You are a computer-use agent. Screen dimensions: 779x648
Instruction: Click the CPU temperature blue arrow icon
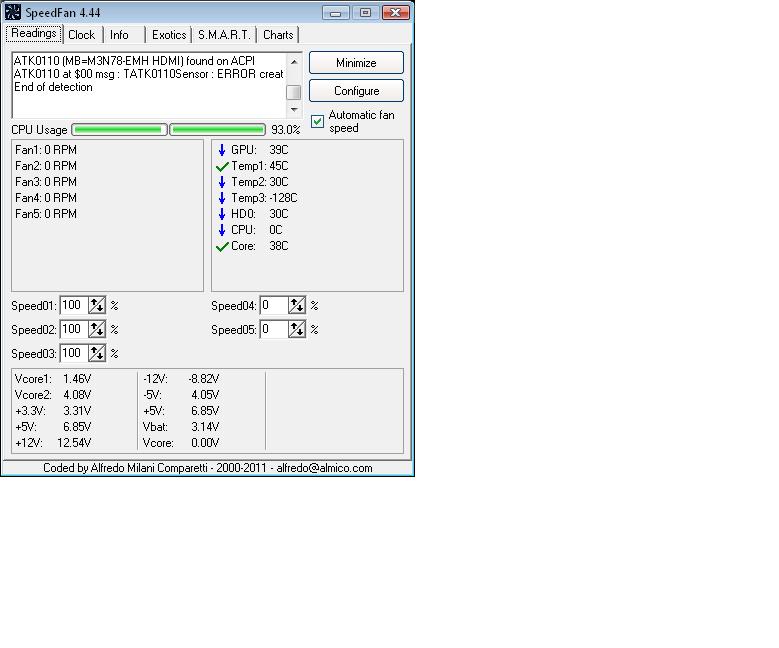click(x=222, y=230)
